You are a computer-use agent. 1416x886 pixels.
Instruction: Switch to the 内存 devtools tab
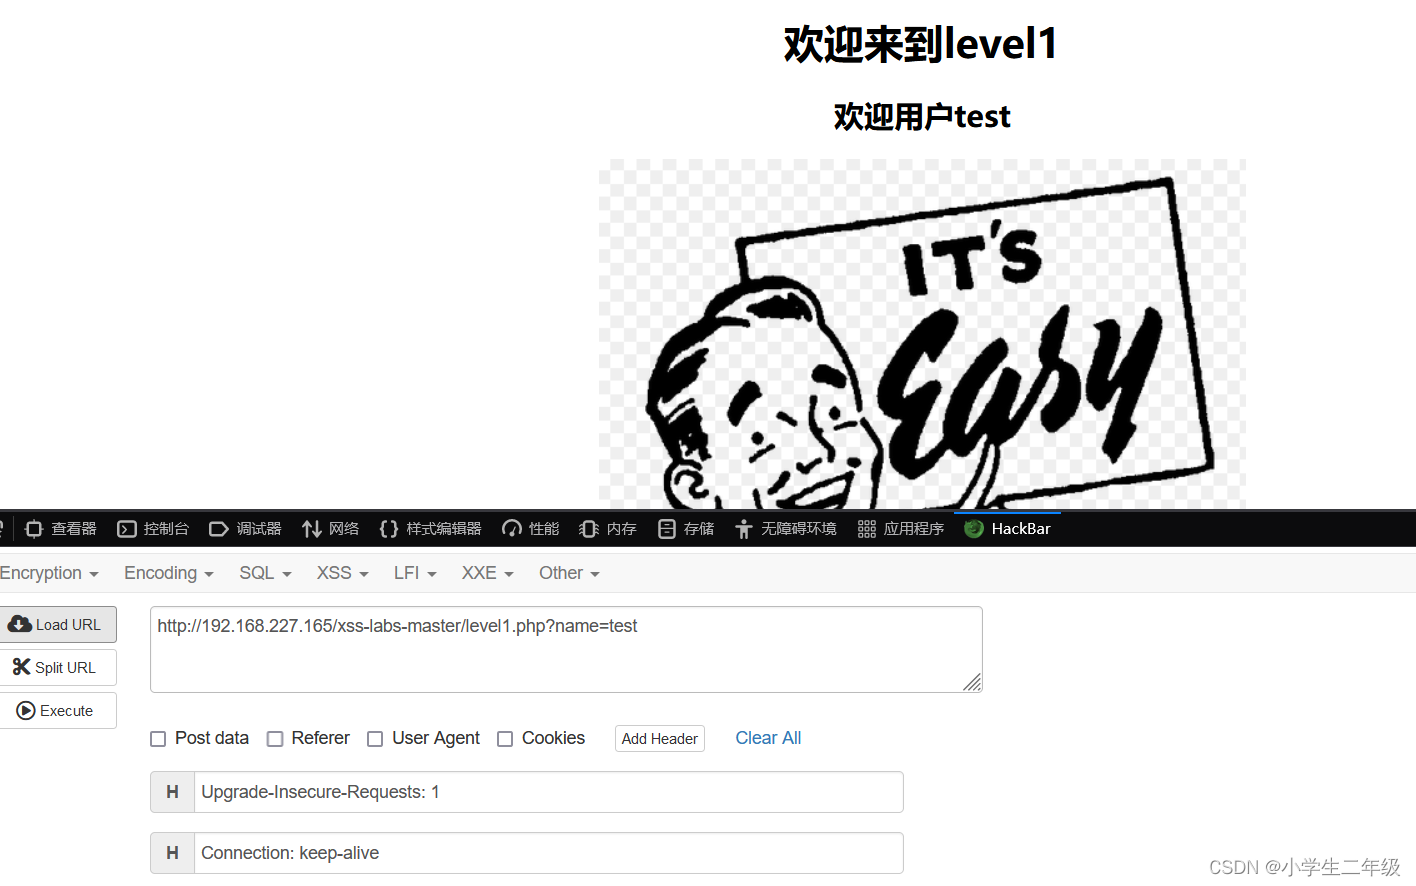tap(608, 529)
